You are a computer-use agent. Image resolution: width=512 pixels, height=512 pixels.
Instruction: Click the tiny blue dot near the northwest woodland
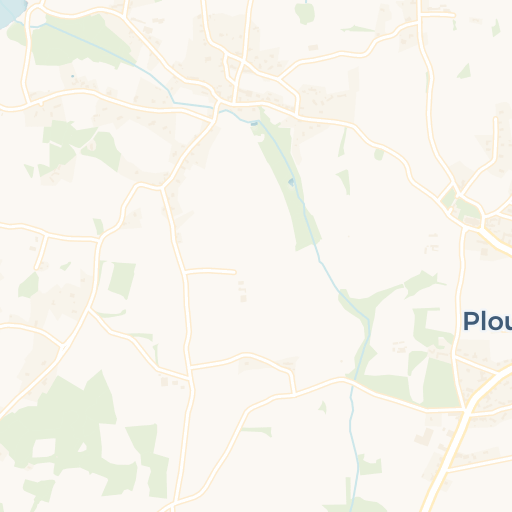tap(73, 76)
